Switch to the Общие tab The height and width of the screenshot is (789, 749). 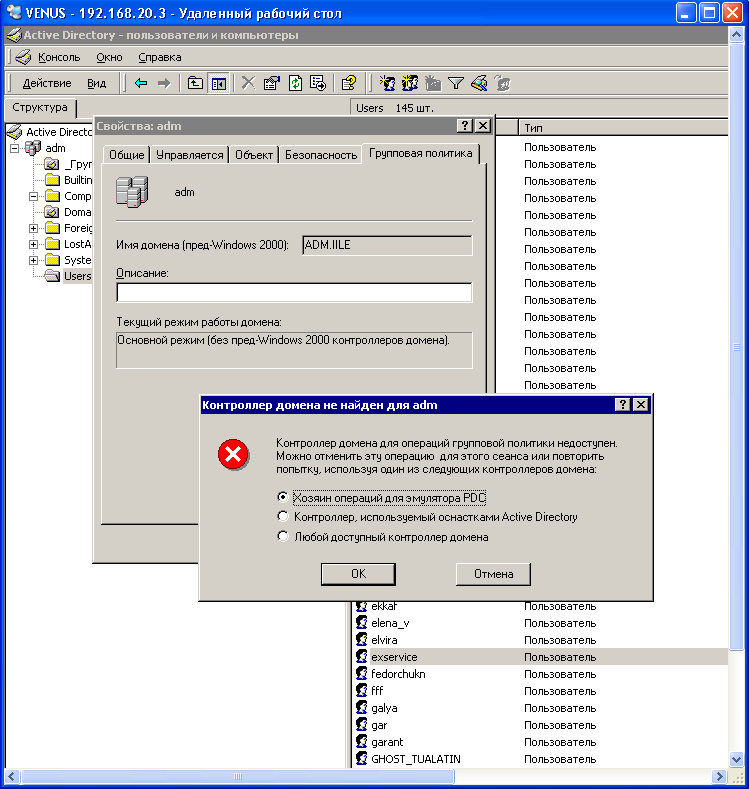[127, 155]
